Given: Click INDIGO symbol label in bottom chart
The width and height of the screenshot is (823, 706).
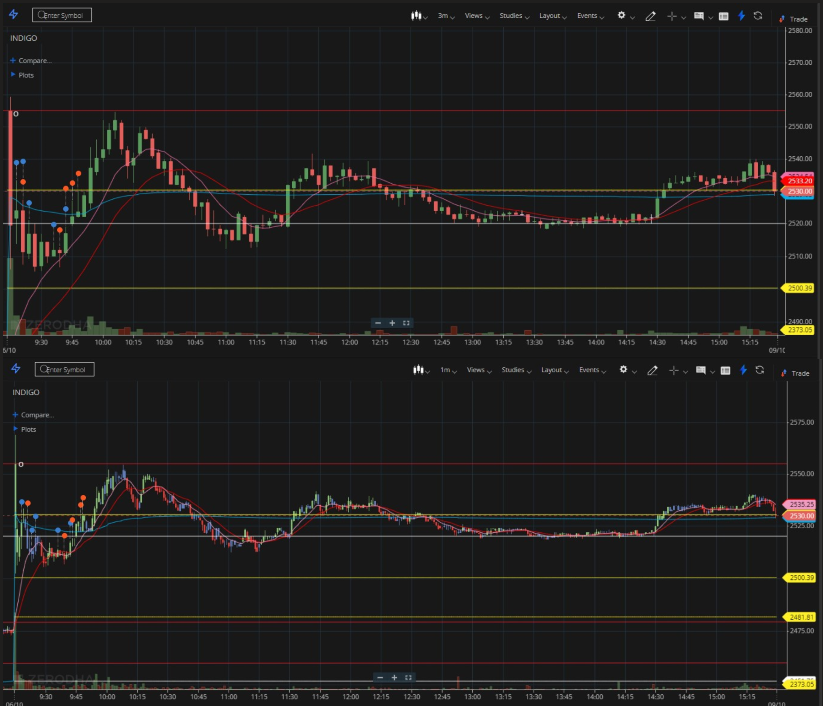Looking at the screenshot, I should [26, 393].
